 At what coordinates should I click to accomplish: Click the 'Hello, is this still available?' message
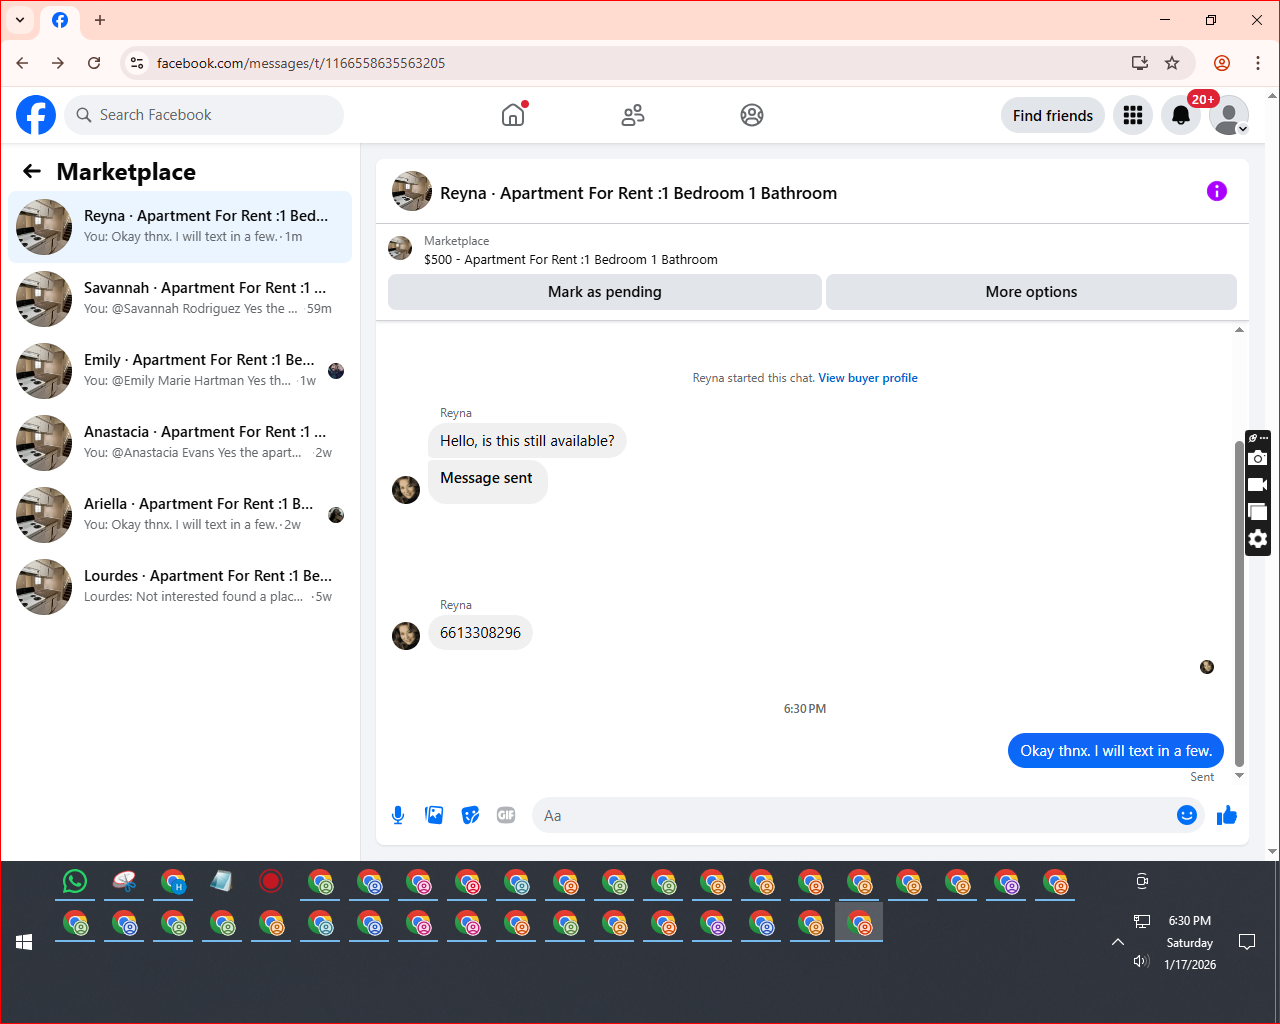point(527,441)
